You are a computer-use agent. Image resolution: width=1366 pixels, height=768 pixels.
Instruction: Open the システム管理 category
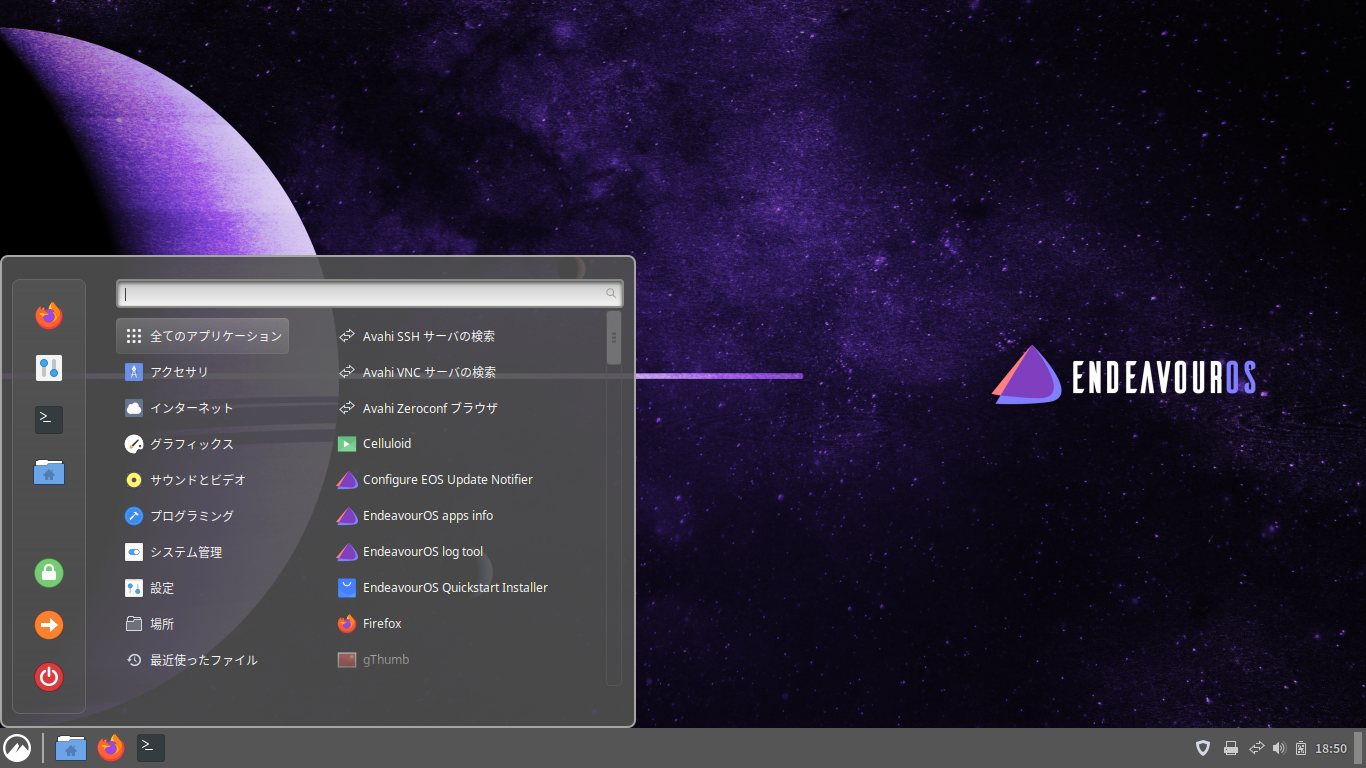[203, 552]
